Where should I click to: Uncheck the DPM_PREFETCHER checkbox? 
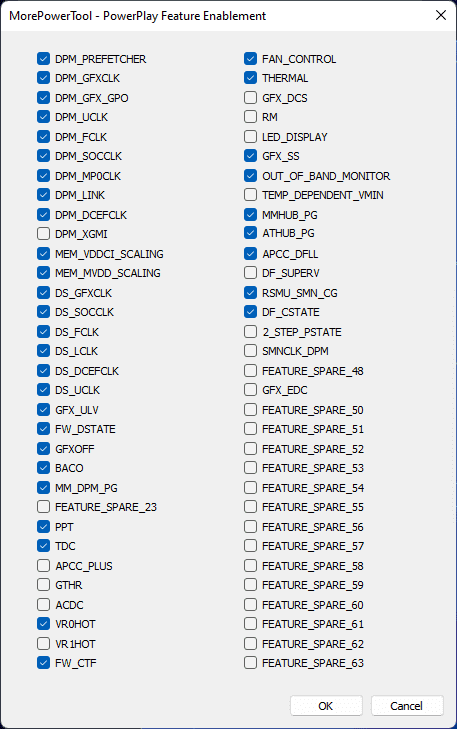coord(43,59)
